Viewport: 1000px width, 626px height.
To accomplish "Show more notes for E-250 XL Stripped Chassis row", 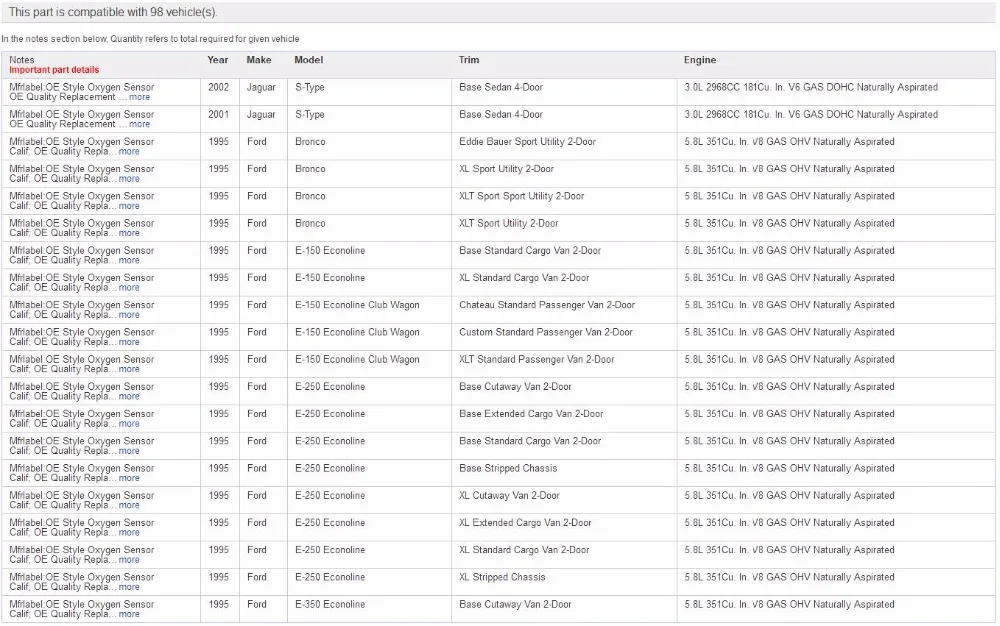I will tap(129, 587).
